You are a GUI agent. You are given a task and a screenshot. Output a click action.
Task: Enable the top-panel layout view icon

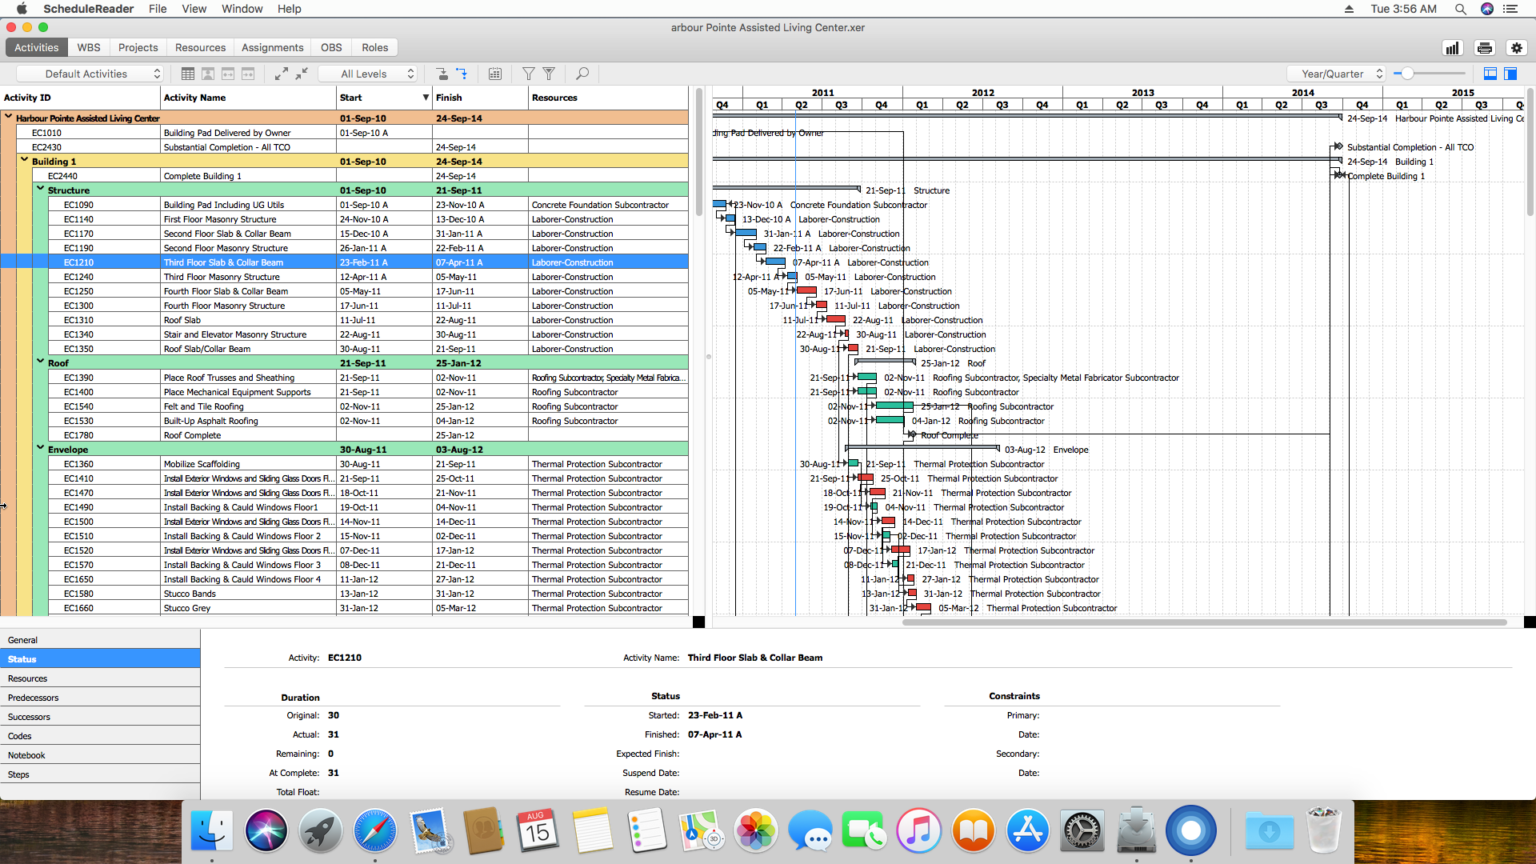(x=1489, y=73)
